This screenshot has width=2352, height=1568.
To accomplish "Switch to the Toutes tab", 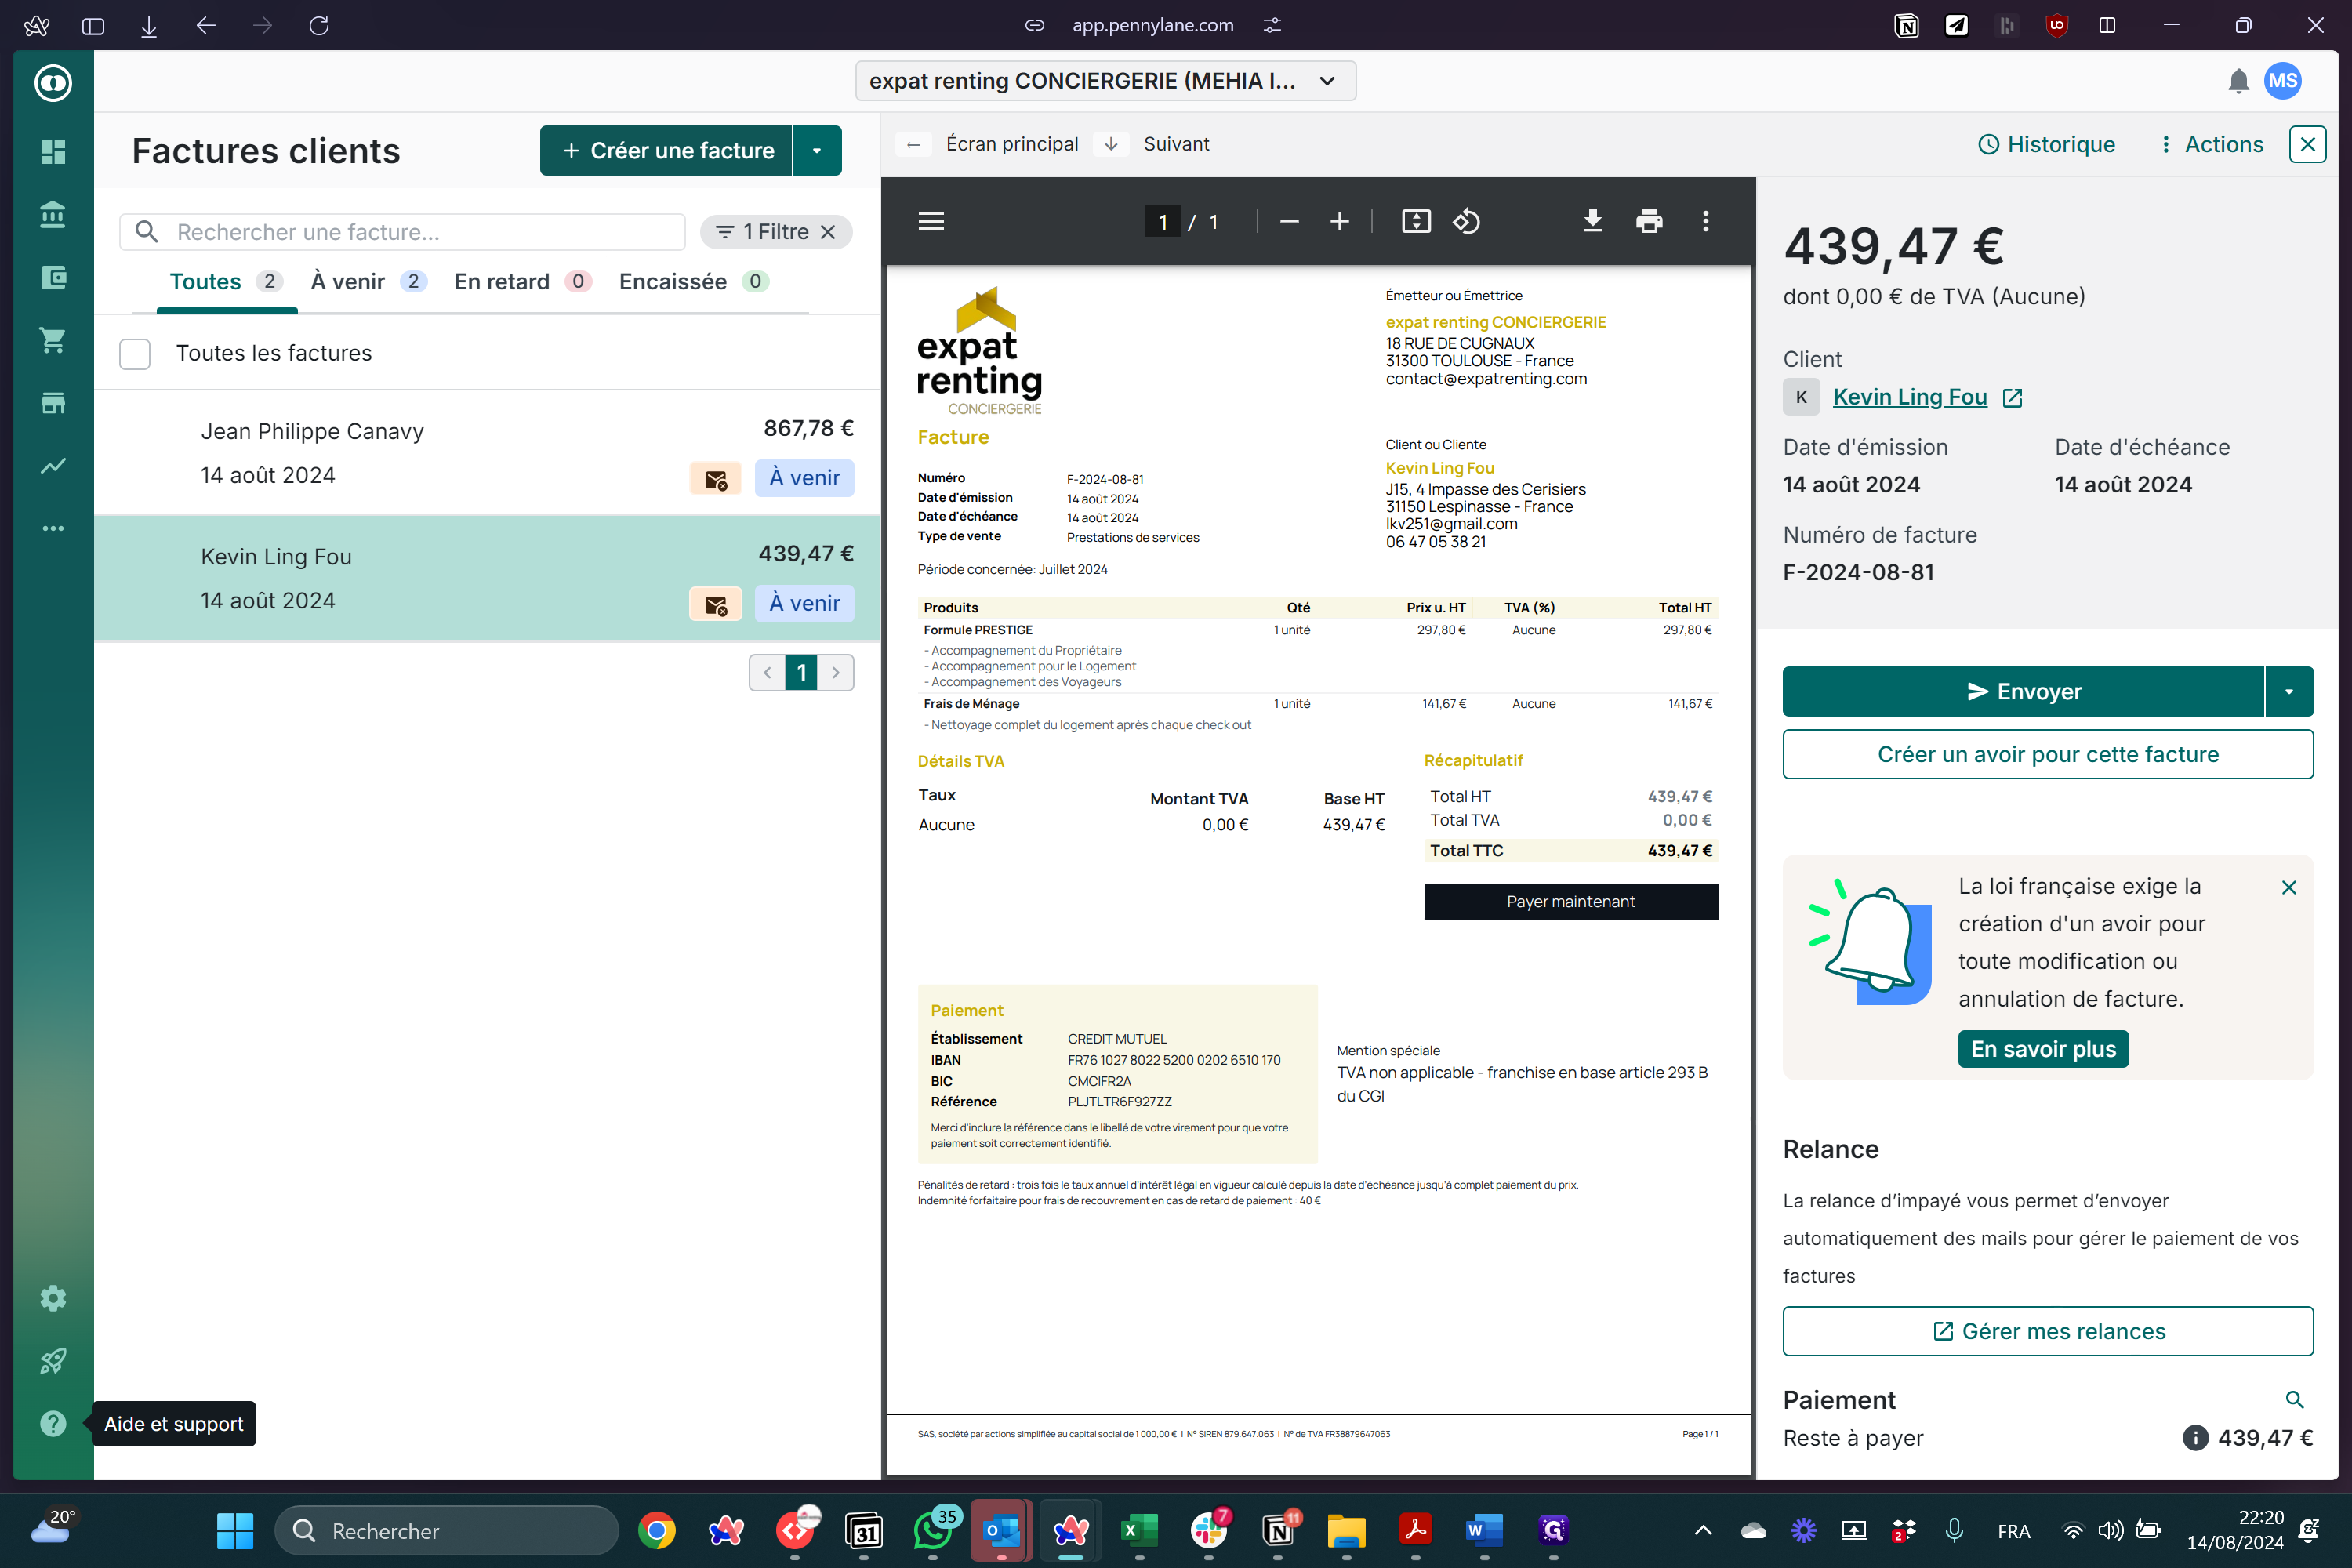I will (227, 282).
